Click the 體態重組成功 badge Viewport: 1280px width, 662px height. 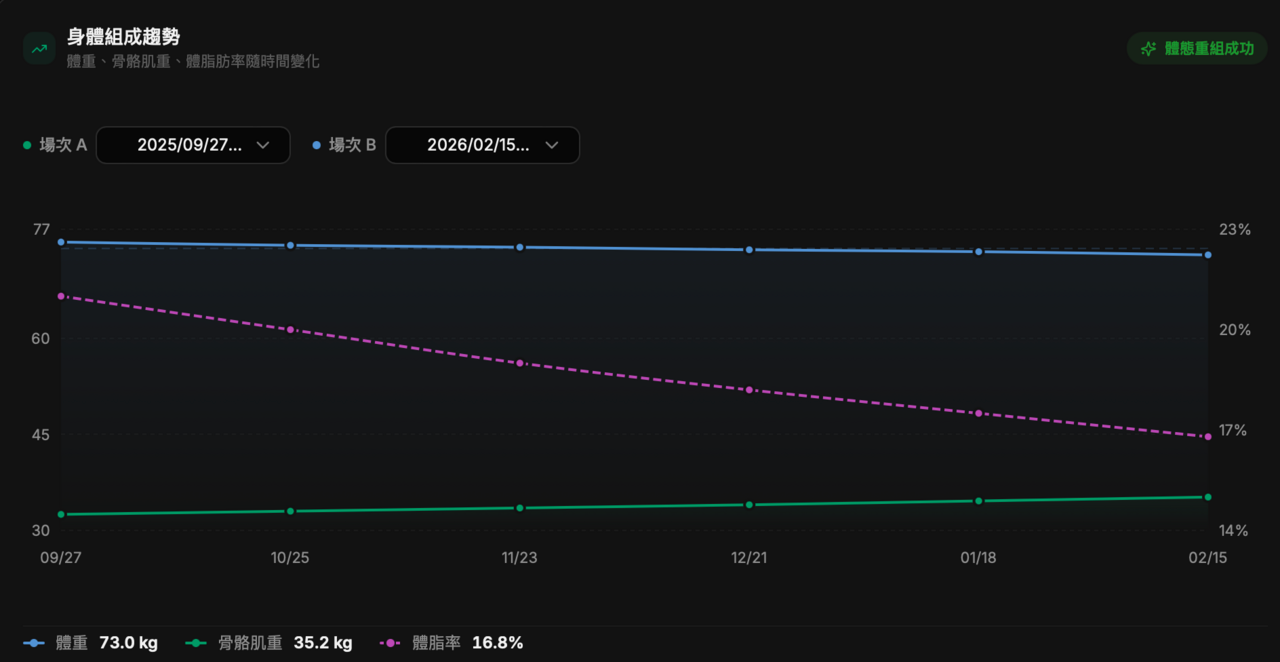pyautogui.click(x=1197, y=48)
